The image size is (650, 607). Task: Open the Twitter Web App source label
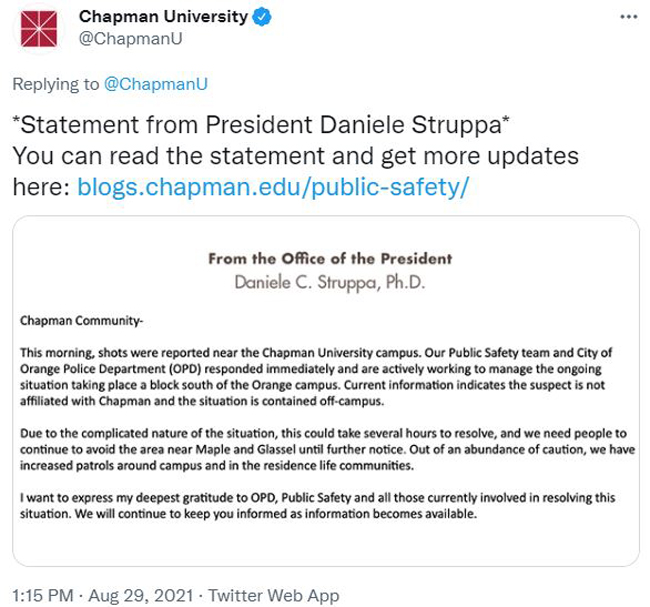pyautogui.click(x=274, y=595)
